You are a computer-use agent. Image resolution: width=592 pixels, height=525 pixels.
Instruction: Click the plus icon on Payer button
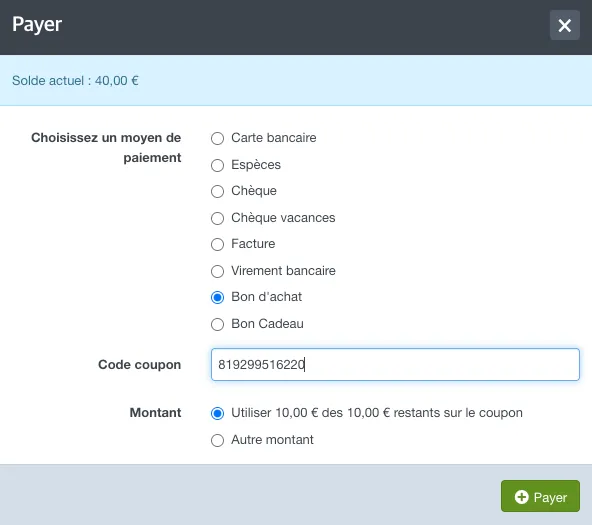click(x=521, y=497)
